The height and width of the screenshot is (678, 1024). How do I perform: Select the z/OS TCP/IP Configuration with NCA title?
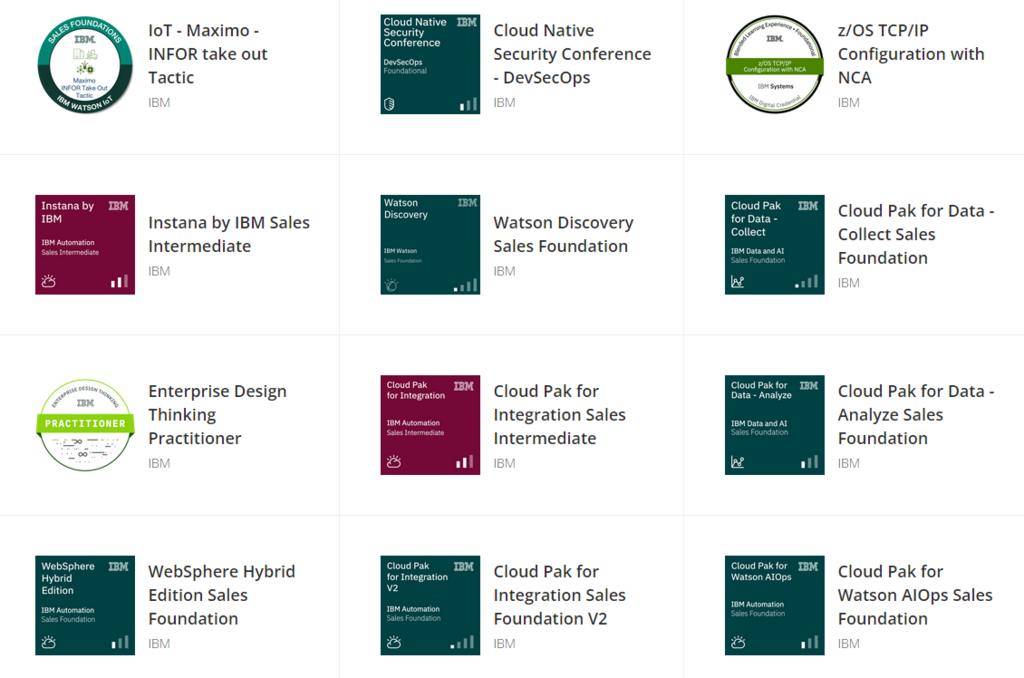coord(910,54)
